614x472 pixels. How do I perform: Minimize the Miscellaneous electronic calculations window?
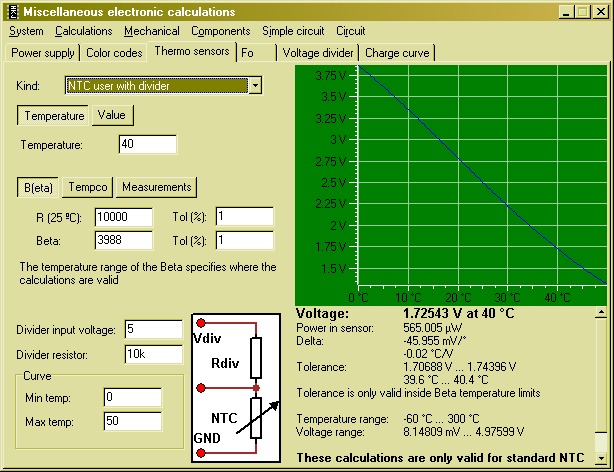[x=565, y=12]
